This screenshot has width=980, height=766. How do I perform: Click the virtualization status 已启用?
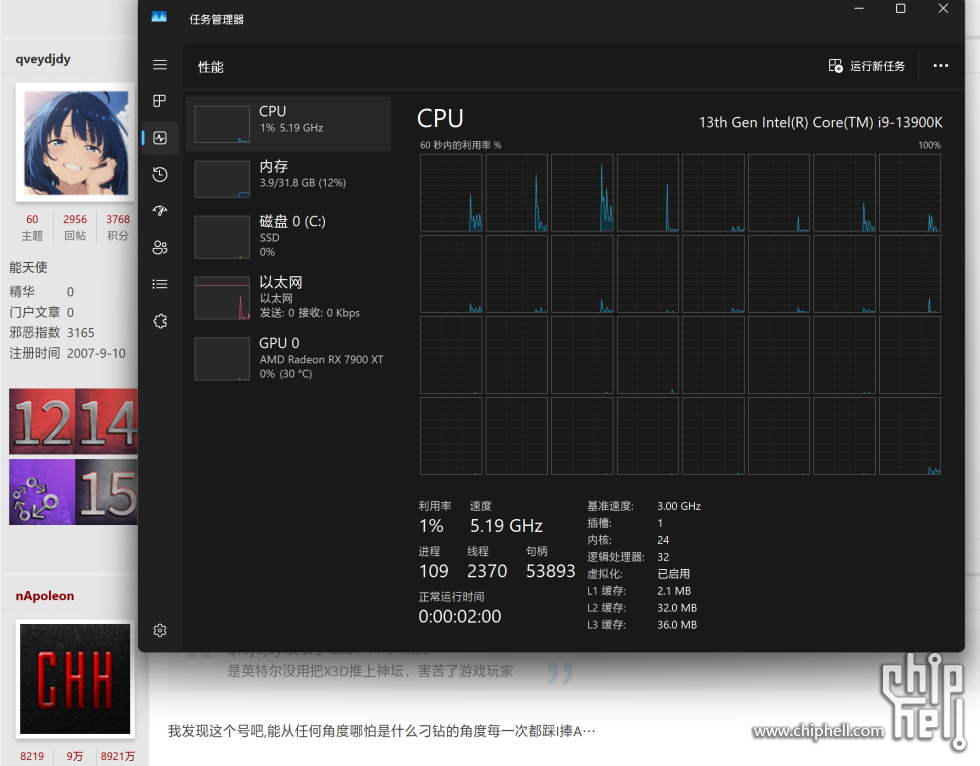click(x=674, y=574)
